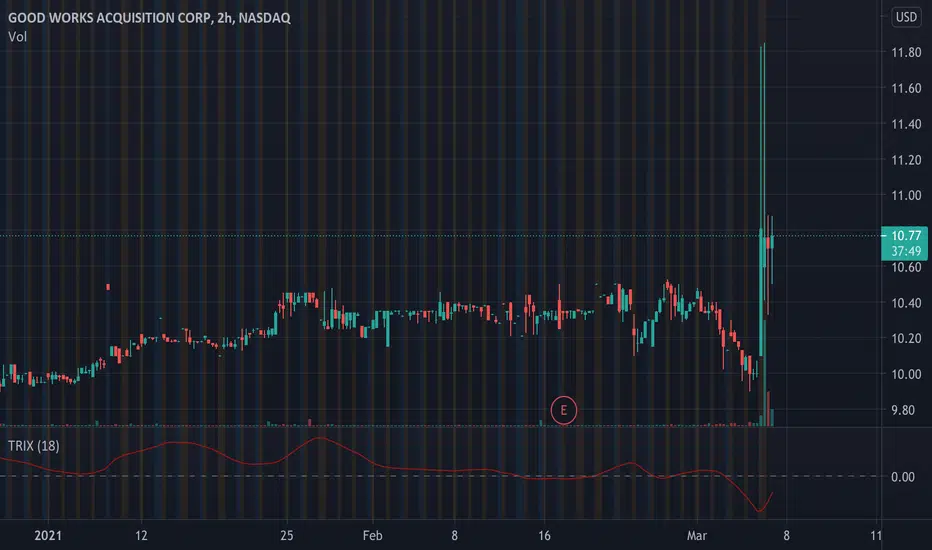Click the 16 date axis label
The image size is (932, 550).
(x=544, y=536)
